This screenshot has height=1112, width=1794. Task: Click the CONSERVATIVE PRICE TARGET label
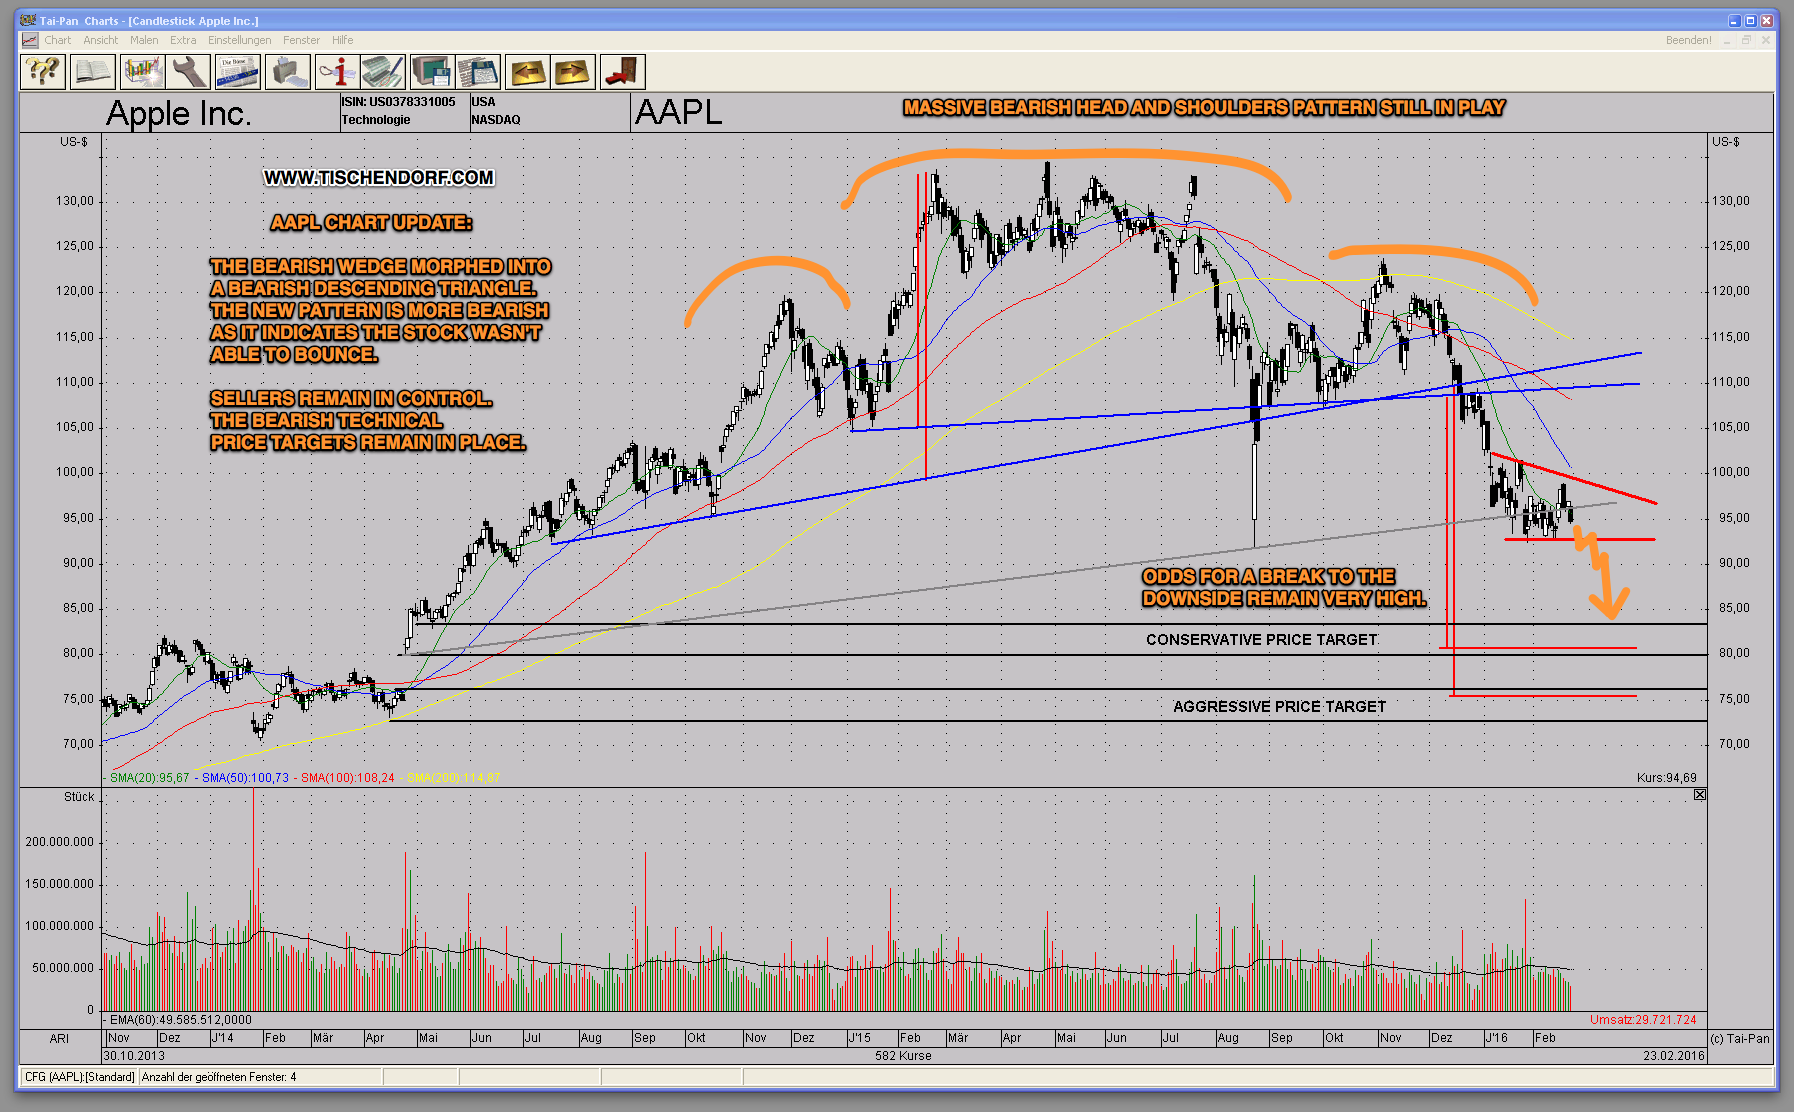click(1262, 640)
